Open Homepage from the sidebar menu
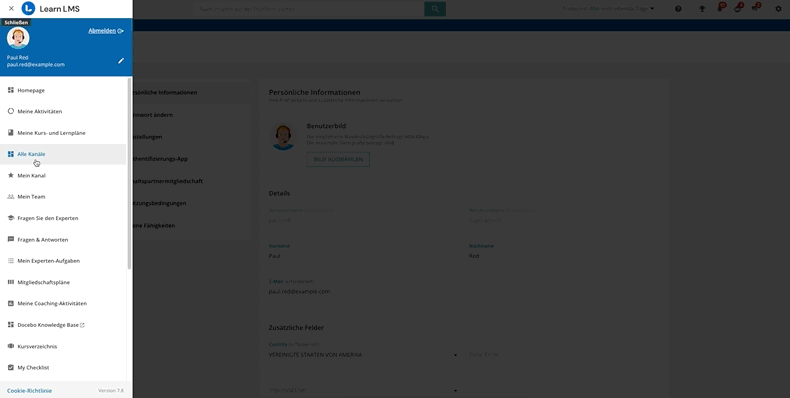Viewport: 790px width, 398px height. click(63, 90)
